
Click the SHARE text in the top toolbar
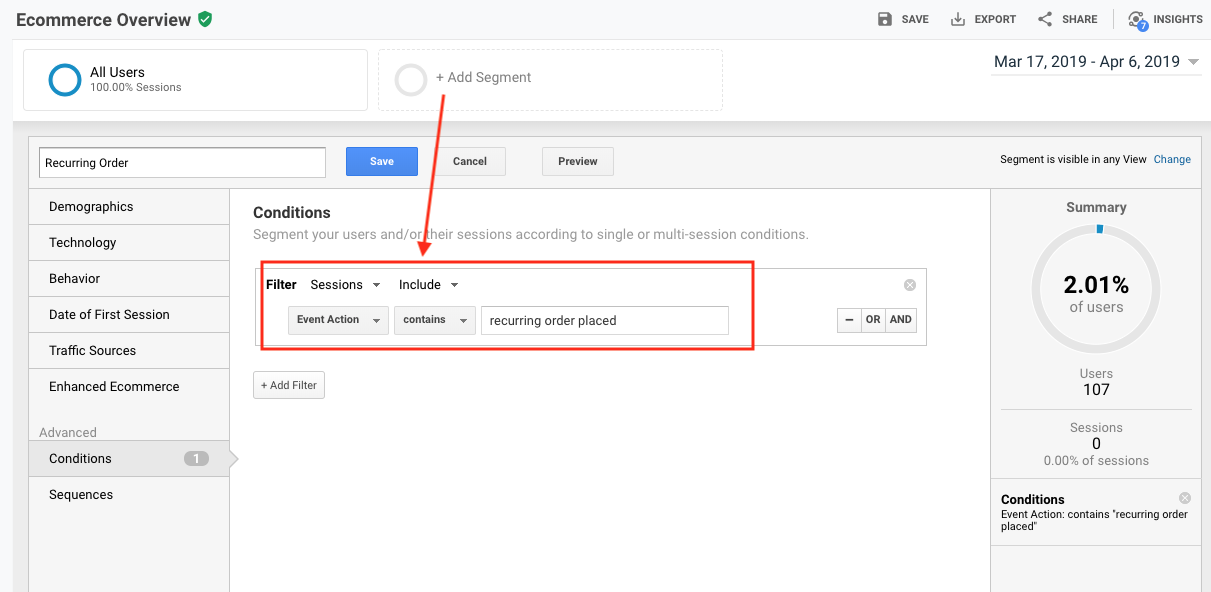[x=1080, y=19]
